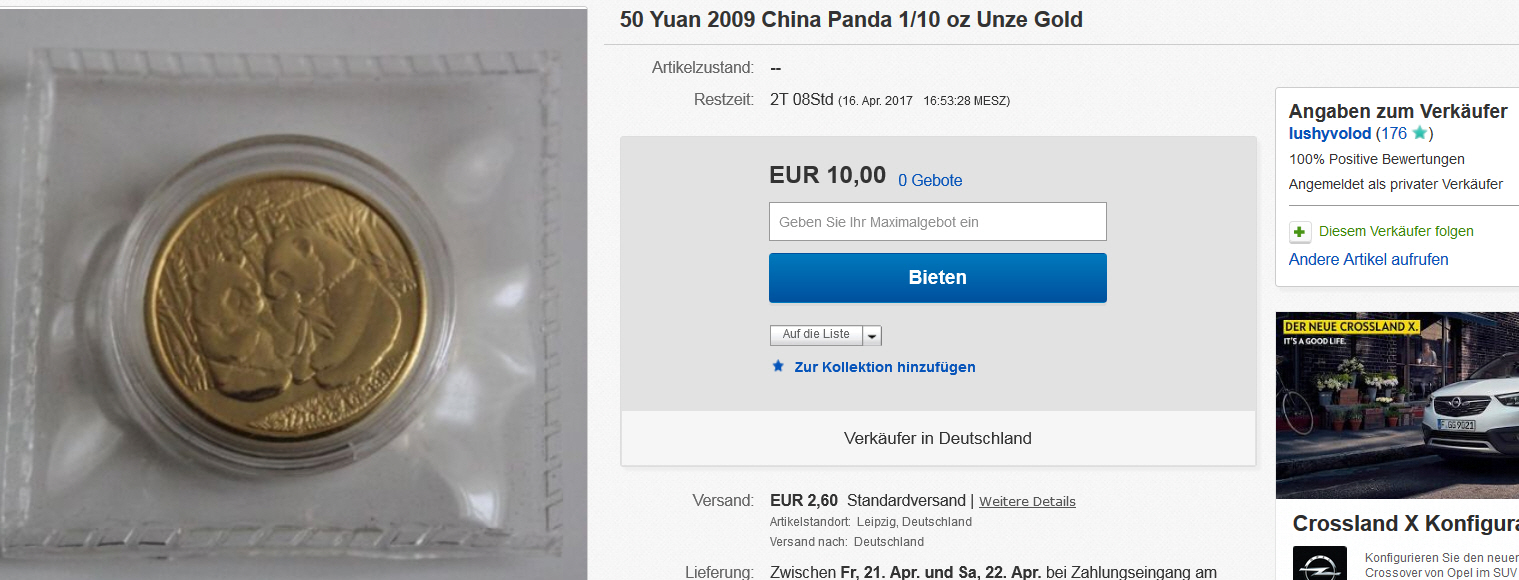
Task: Click Zur Kollektion hinzufügen link
Action: (x=885, y=367)
